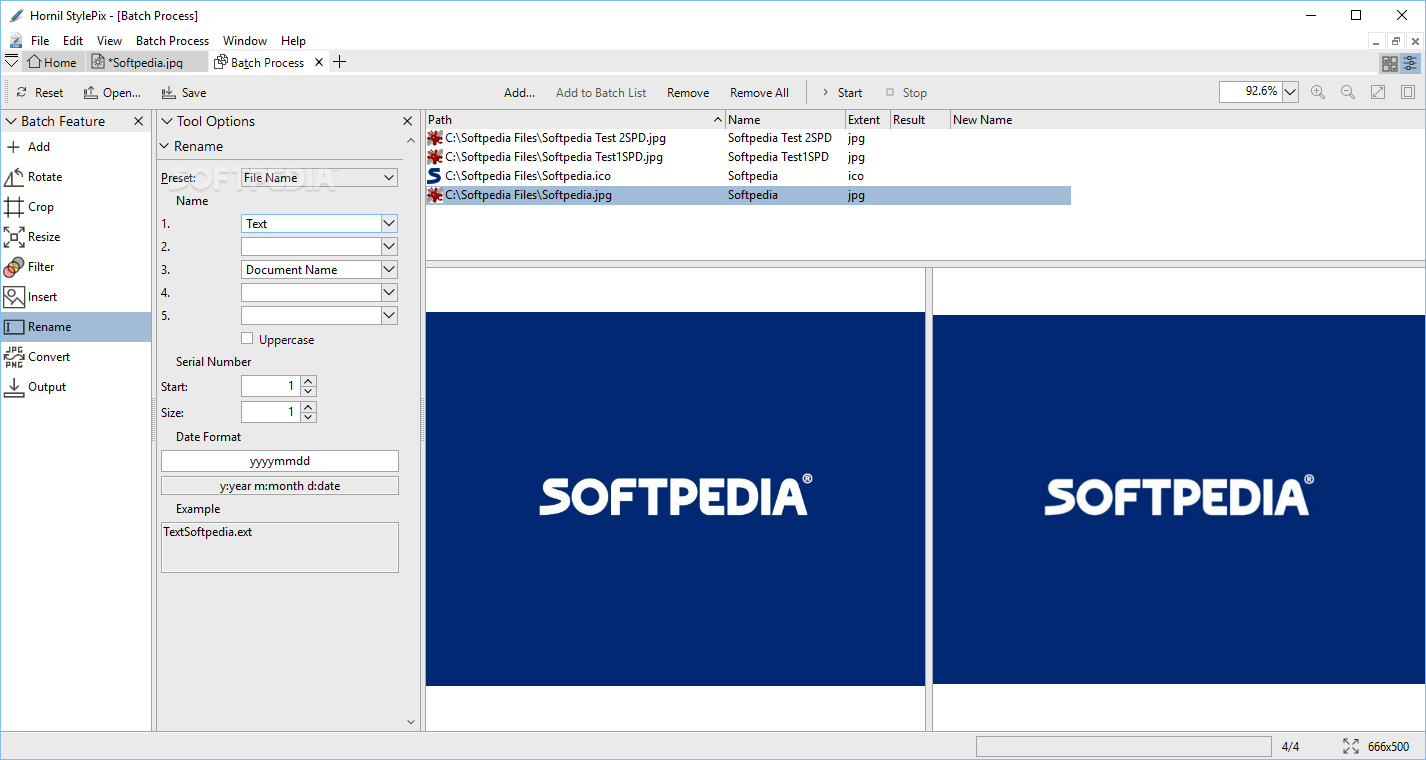Screen dimensions: 1426x760
Task: Collapse the Tool Options panel header
Action: [166, 121]
